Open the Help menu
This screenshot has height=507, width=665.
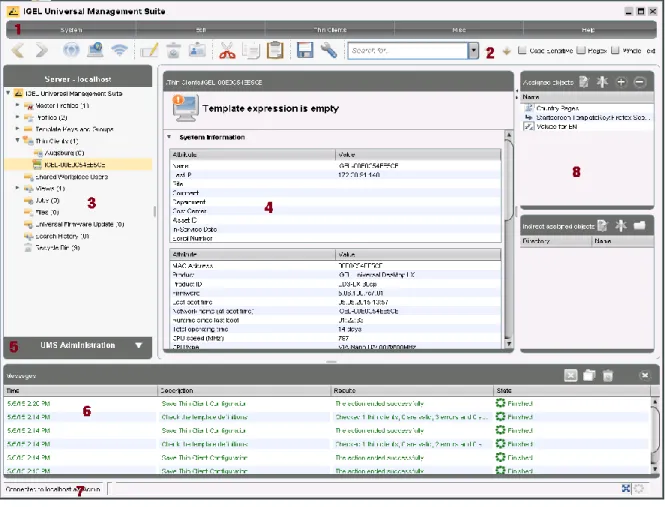pos(588,30)
